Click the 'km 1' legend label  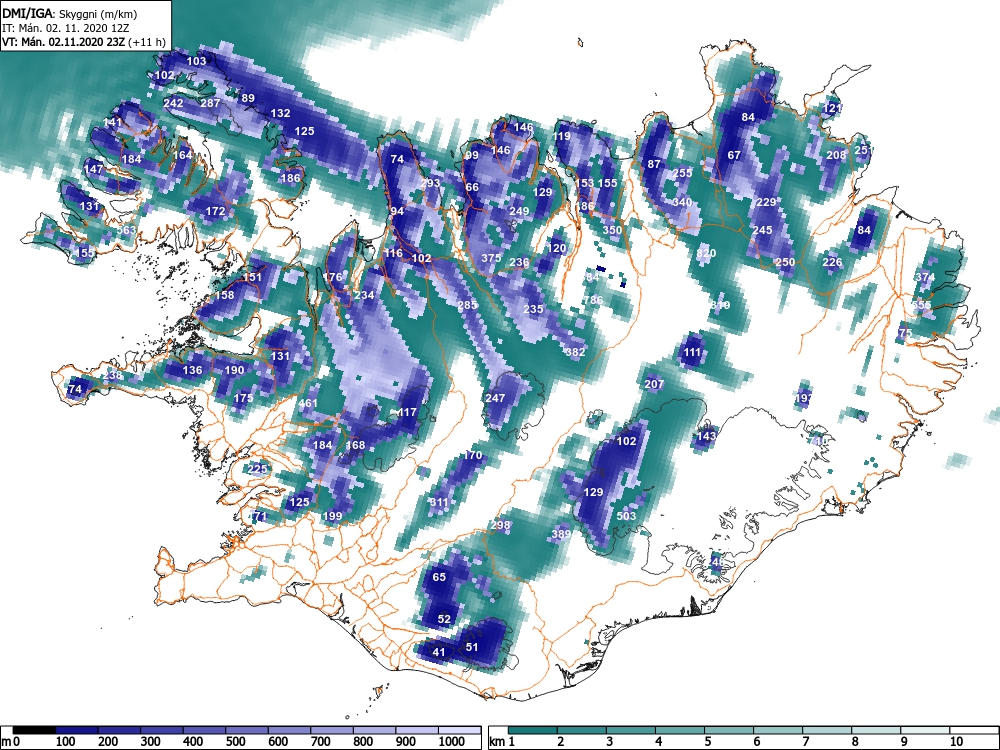click(x=502, y=742)
